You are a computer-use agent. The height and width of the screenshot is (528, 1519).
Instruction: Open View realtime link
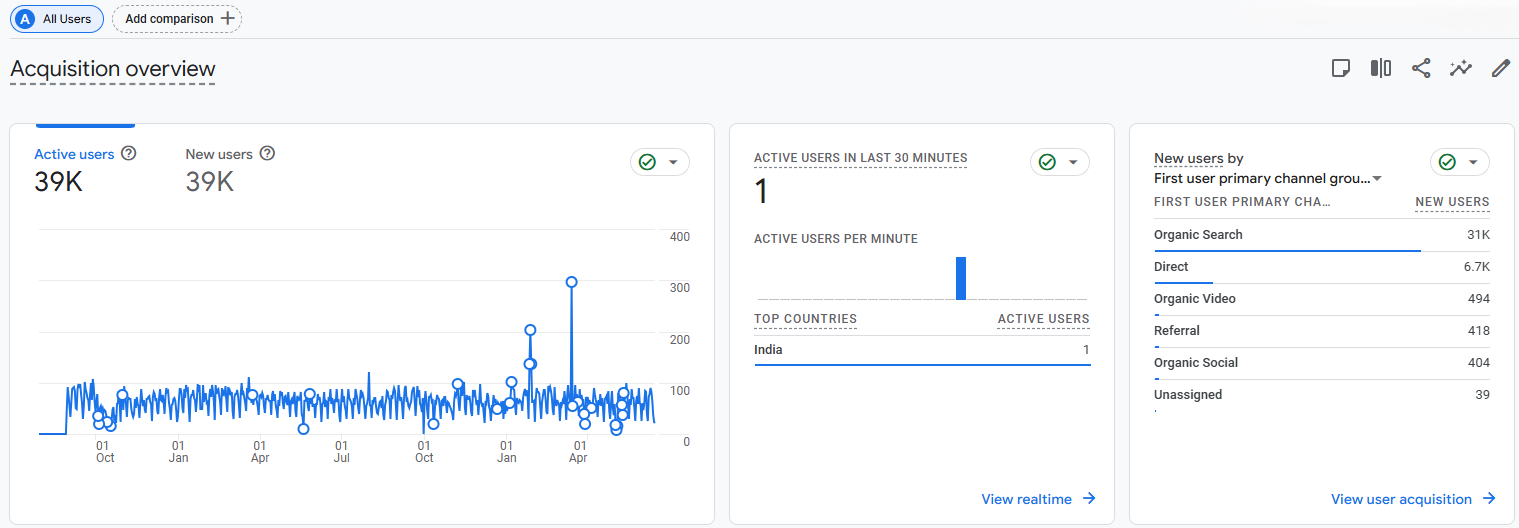click(1038, 499)
